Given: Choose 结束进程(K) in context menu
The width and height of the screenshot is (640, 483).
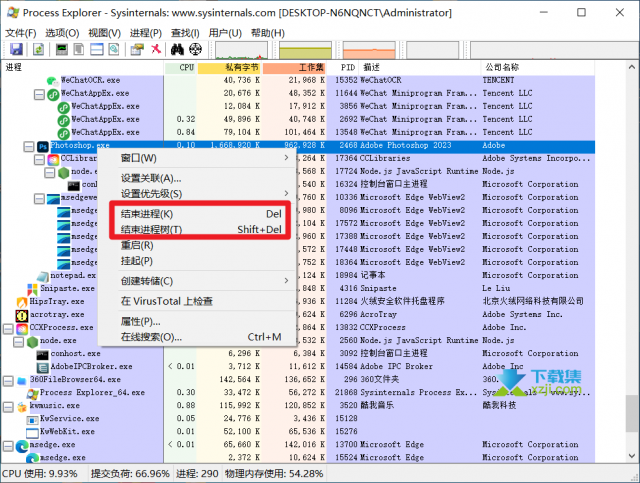Looking at the screenshot, I should pos(196,214).
